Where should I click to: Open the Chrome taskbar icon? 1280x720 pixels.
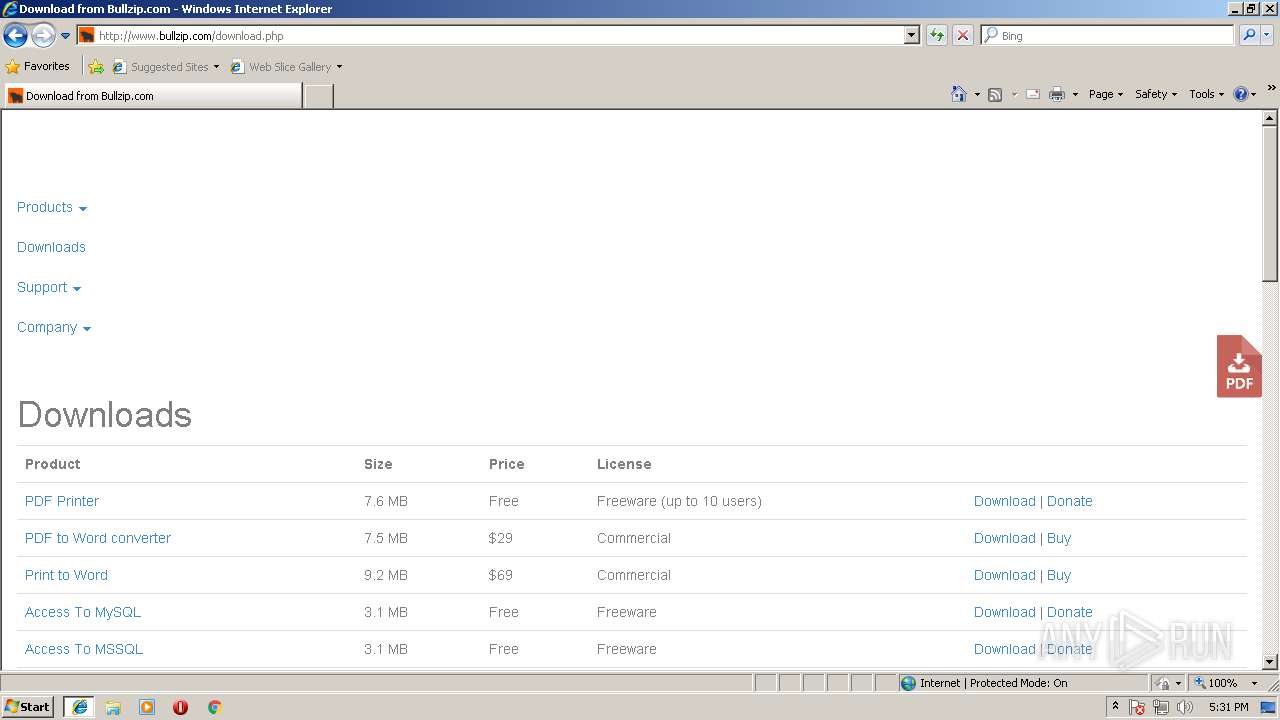214,707
